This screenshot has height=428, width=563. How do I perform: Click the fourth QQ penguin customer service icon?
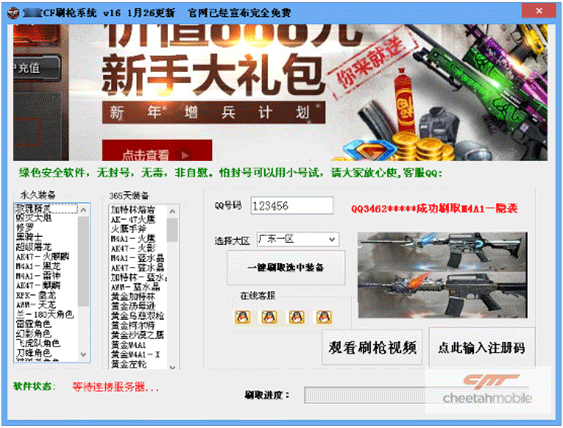tap(324, 317)
